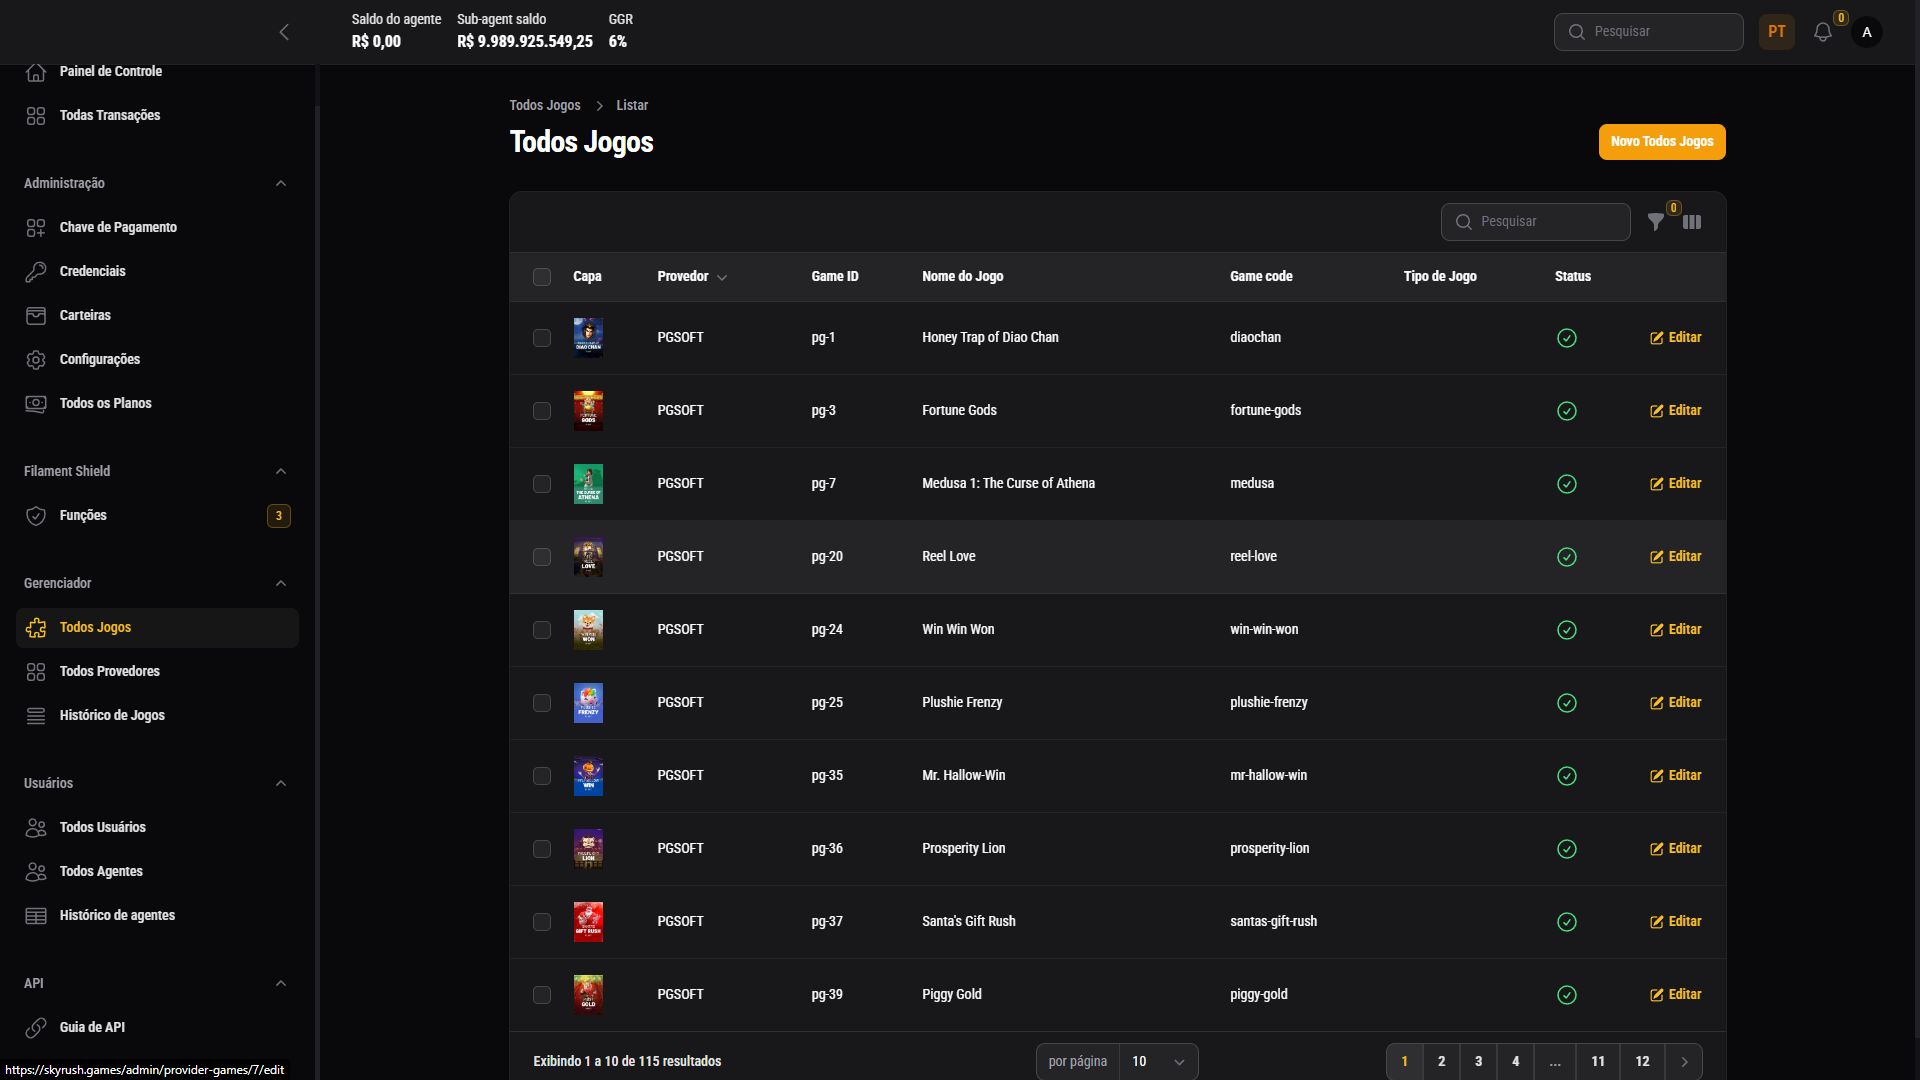
Task: Toggle columns with the column-layout icon
Action: pyautogui.click(x=1692, y=222)
